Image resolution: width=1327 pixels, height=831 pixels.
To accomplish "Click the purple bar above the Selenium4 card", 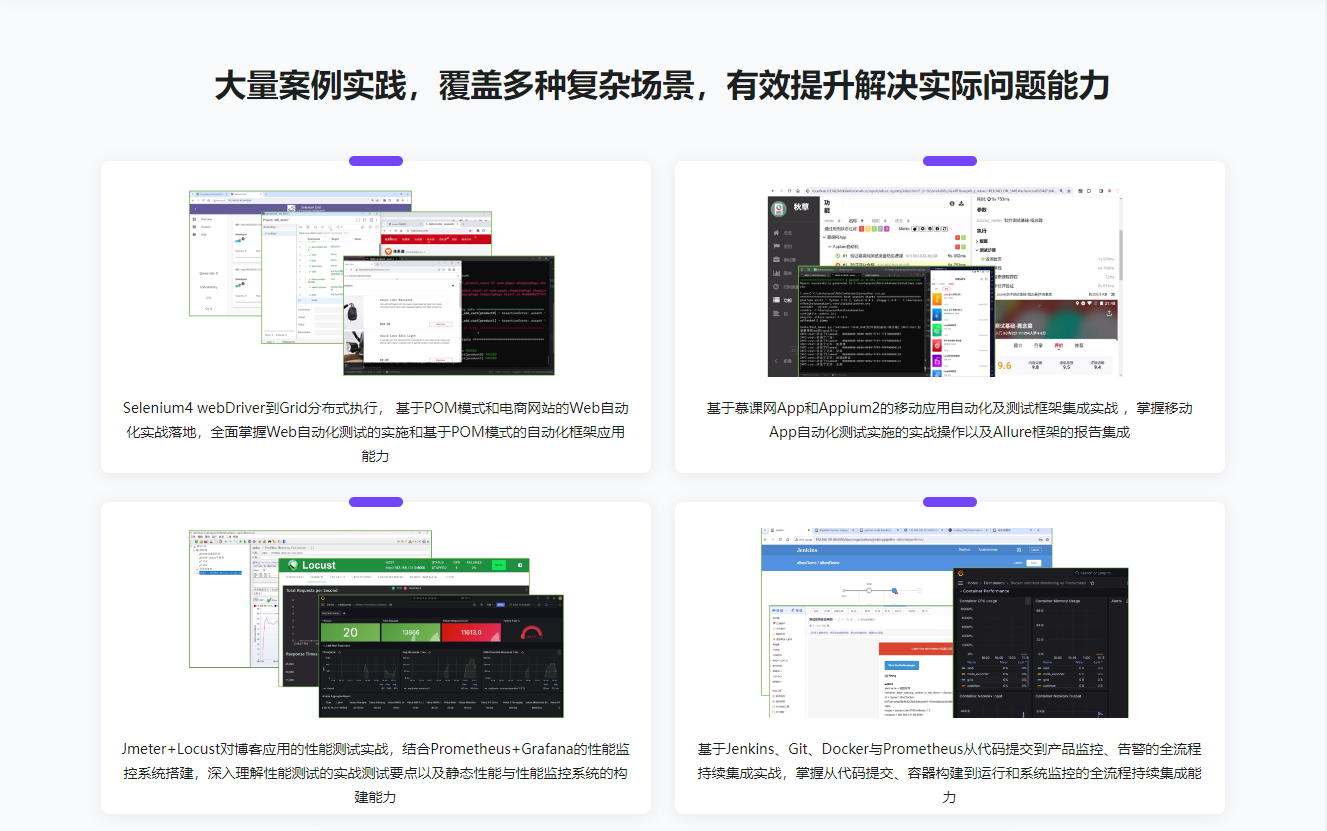I will tap(375, 161).
